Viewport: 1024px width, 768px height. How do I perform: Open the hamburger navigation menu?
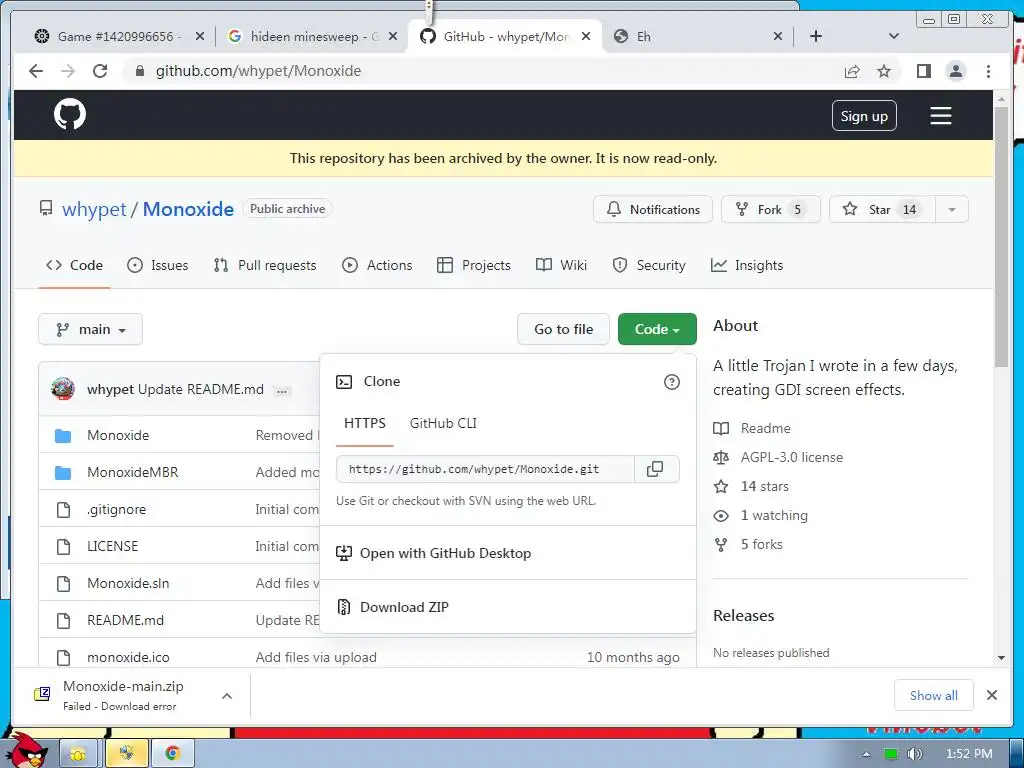click(x=940, y=116)
